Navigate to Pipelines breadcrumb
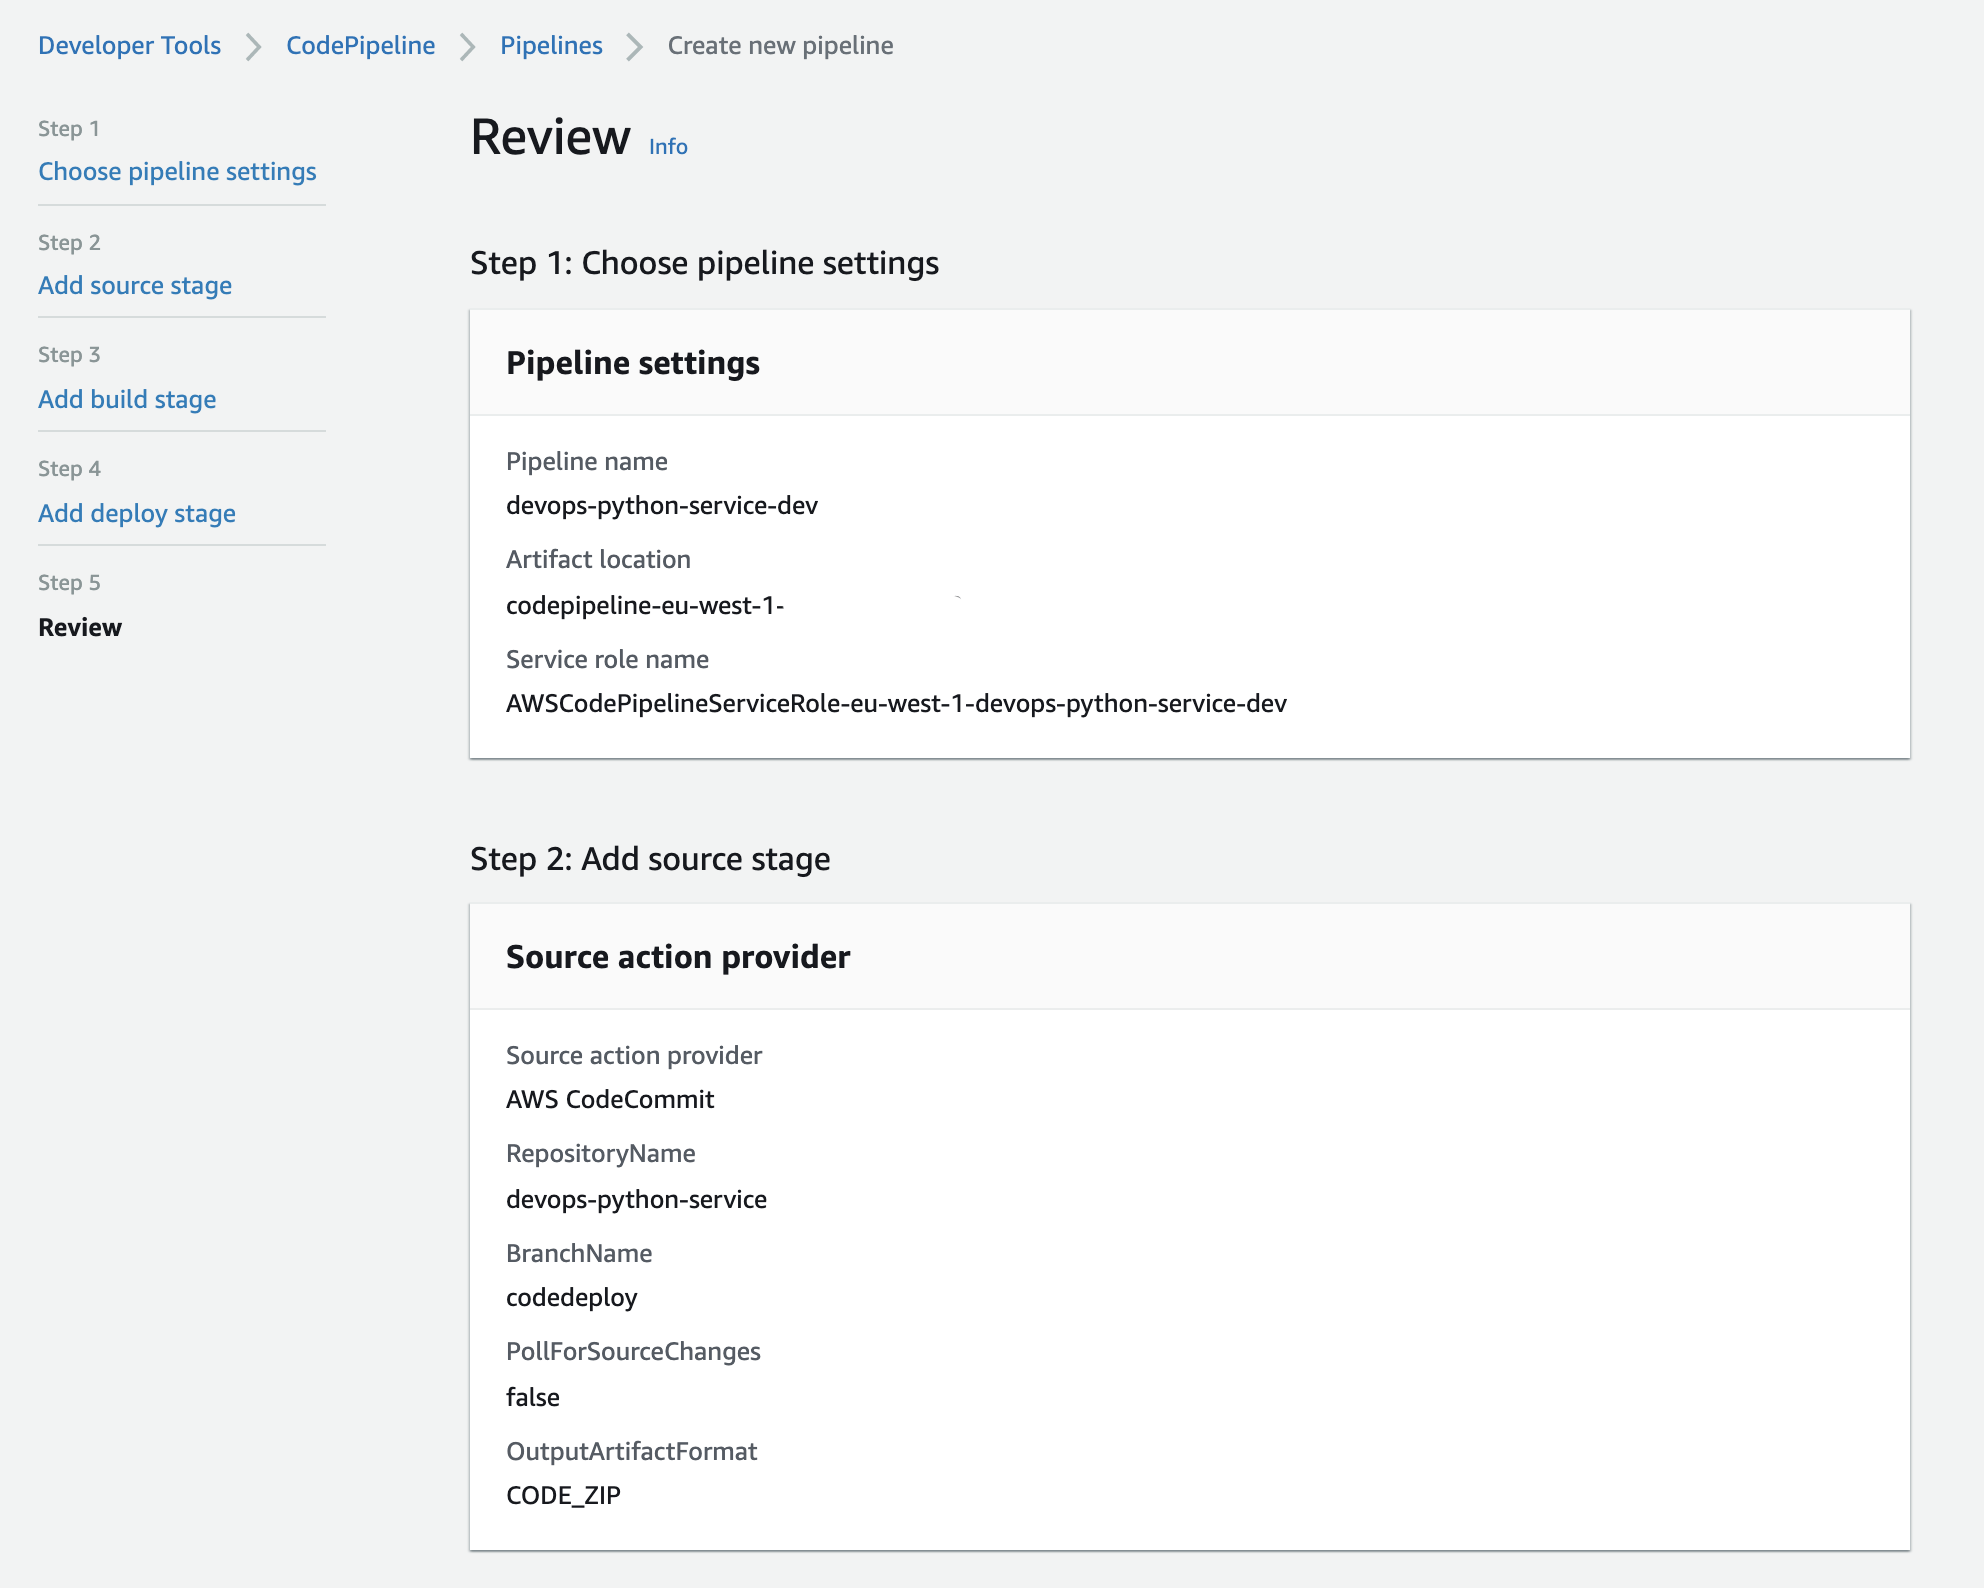 [551, 45]
